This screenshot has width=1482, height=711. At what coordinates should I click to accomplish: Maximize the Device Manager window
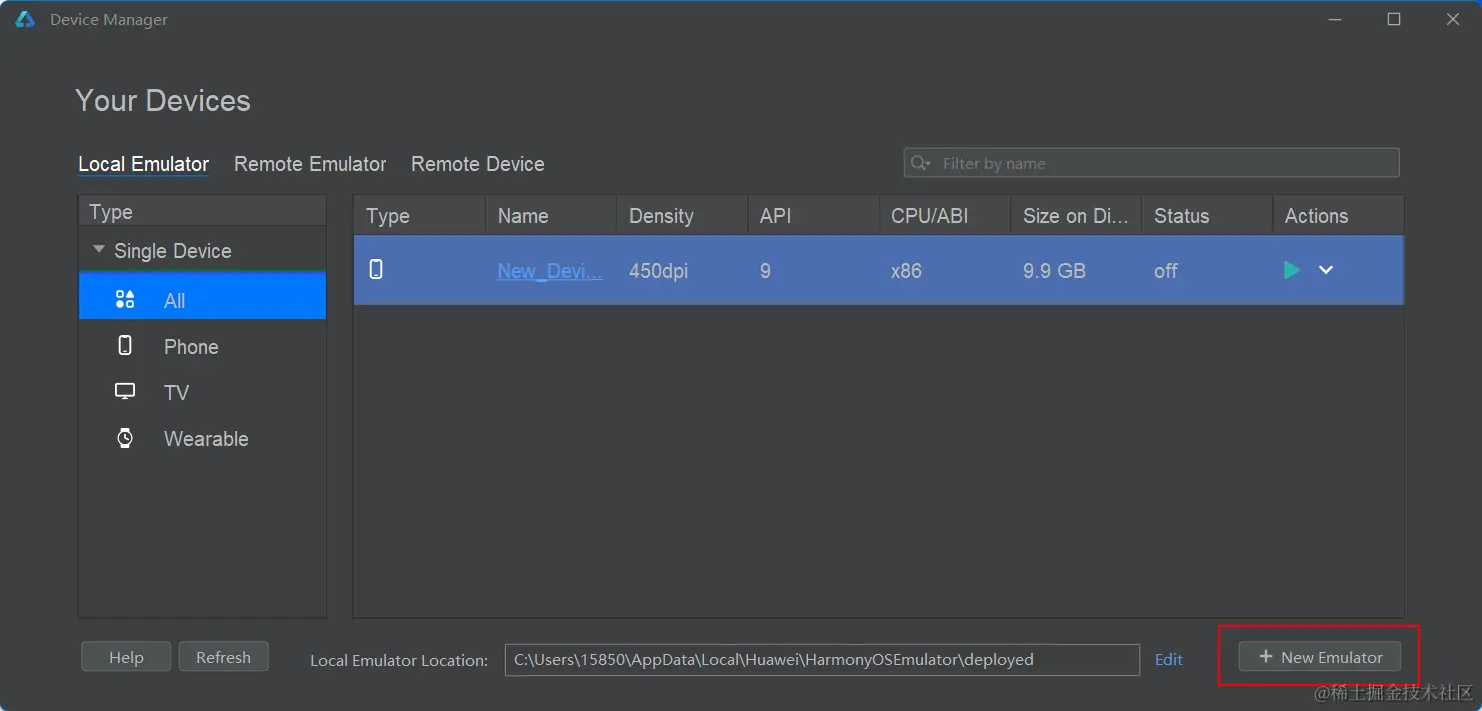1394,19
